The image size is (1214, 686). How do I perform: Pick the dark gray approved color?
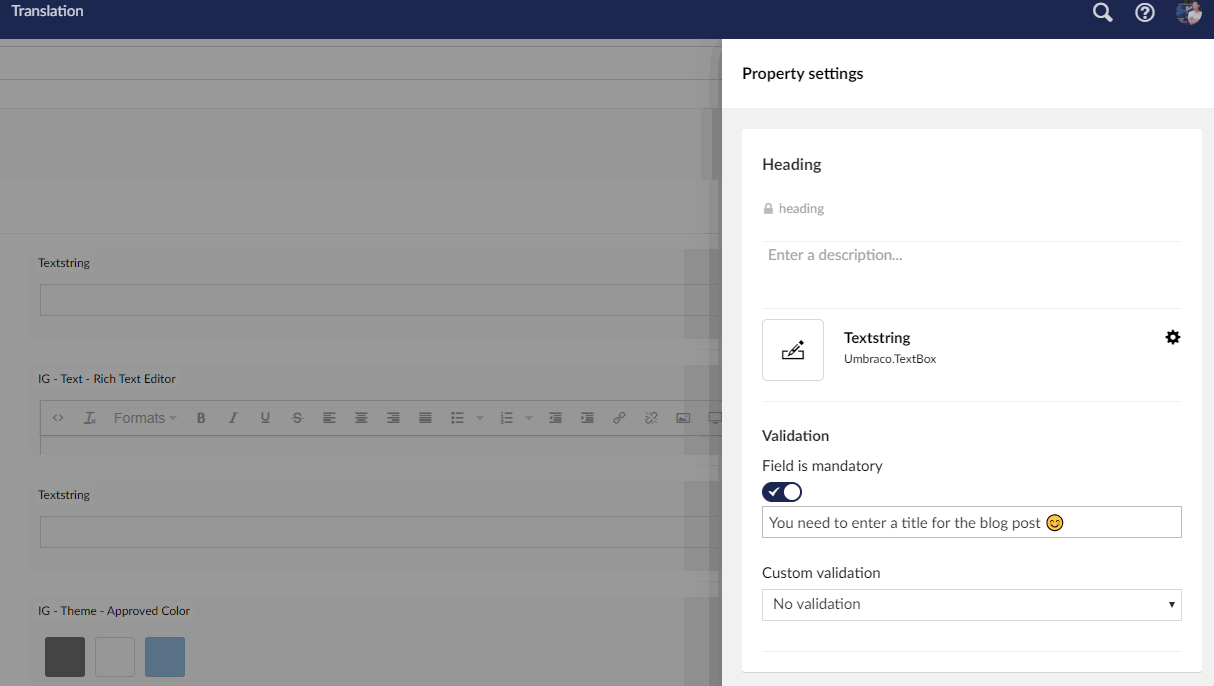pos(65,657)
